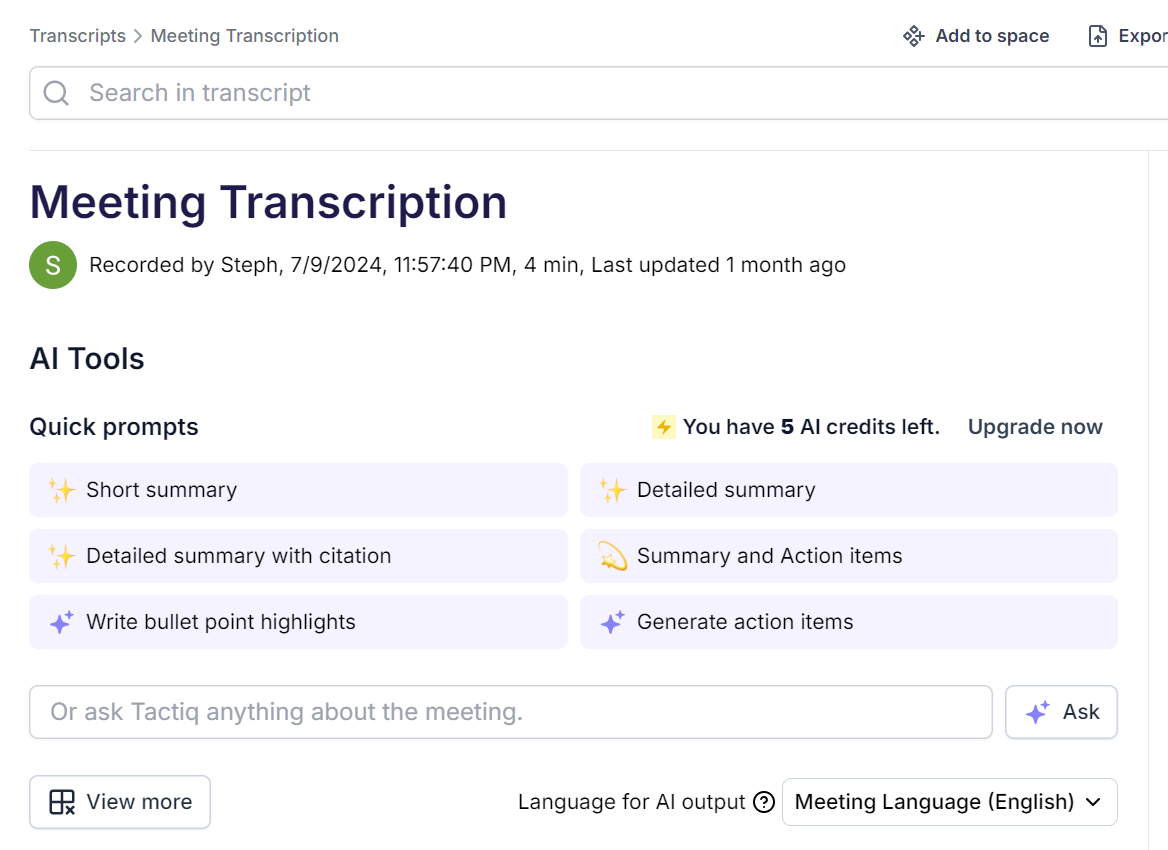Screen dimensions: 1168x850
Task: Click the recording details line by Steph
Action: [x=467, y=264]
